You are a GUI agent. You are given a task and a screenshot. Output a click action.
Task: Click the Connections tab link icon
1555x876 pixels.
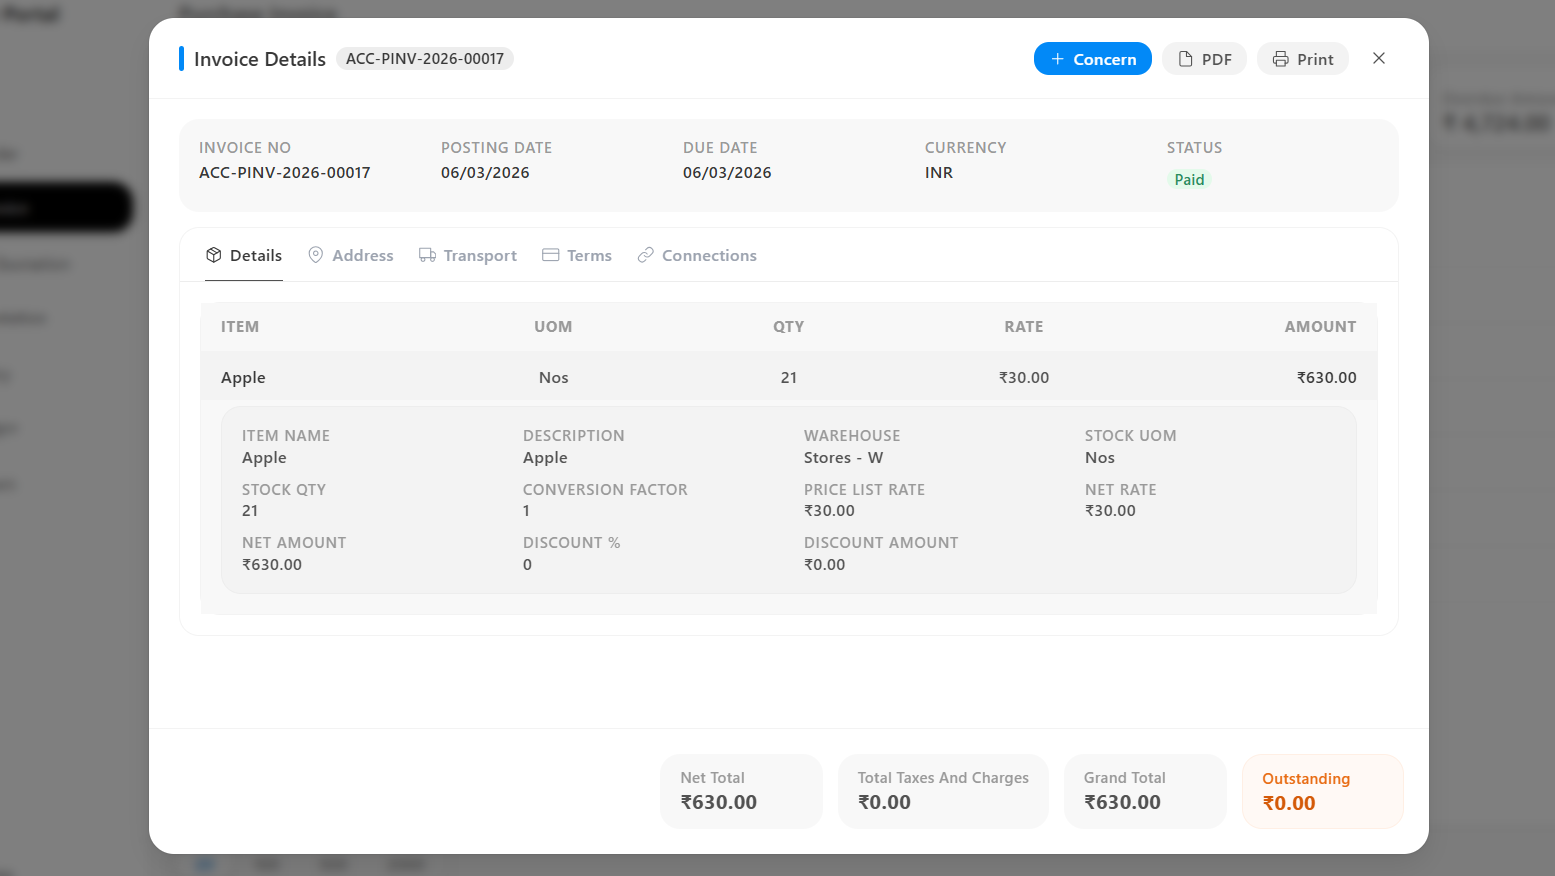click(646, 255)
